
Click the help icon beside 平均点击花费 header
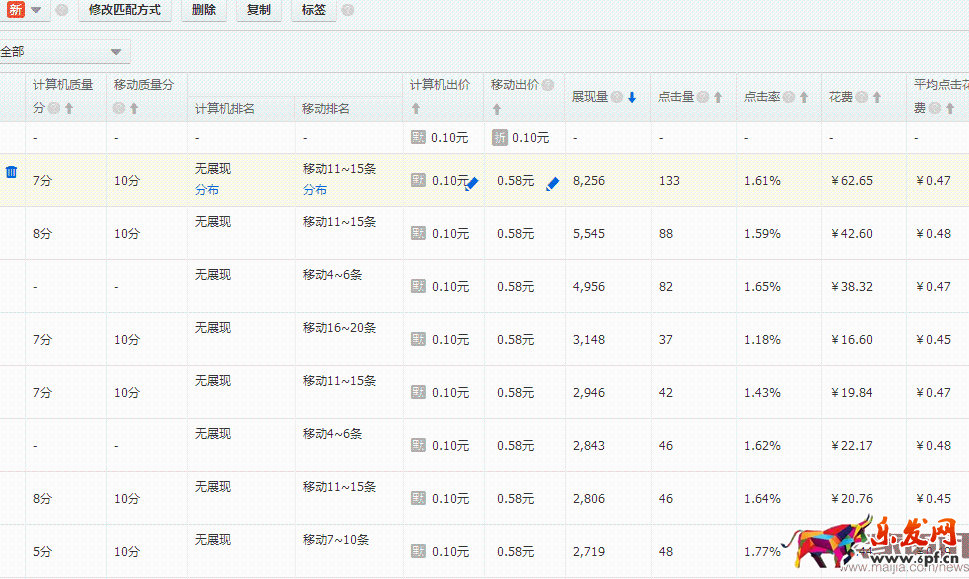point(933,106)
